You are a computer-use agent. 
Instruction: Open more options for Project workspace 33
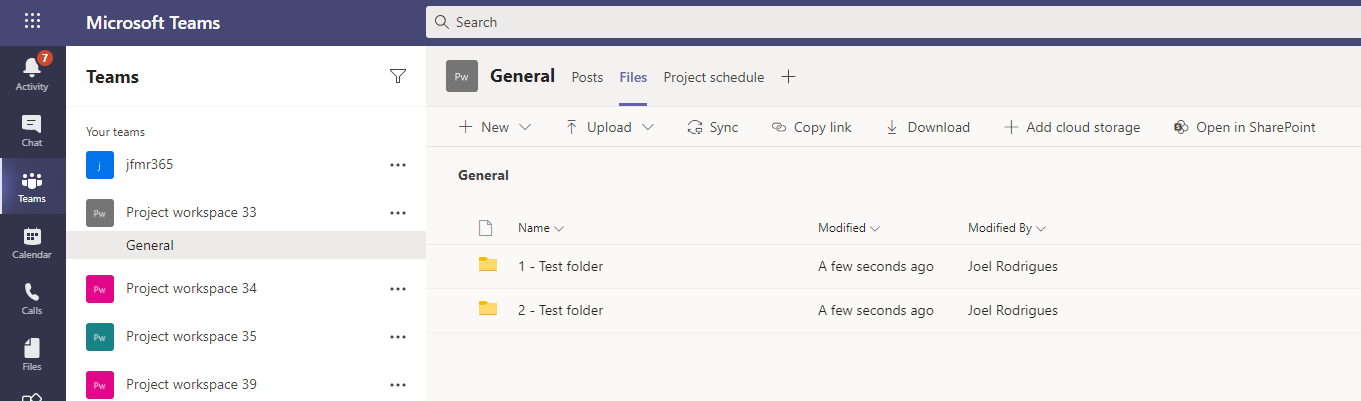(398, 212)
